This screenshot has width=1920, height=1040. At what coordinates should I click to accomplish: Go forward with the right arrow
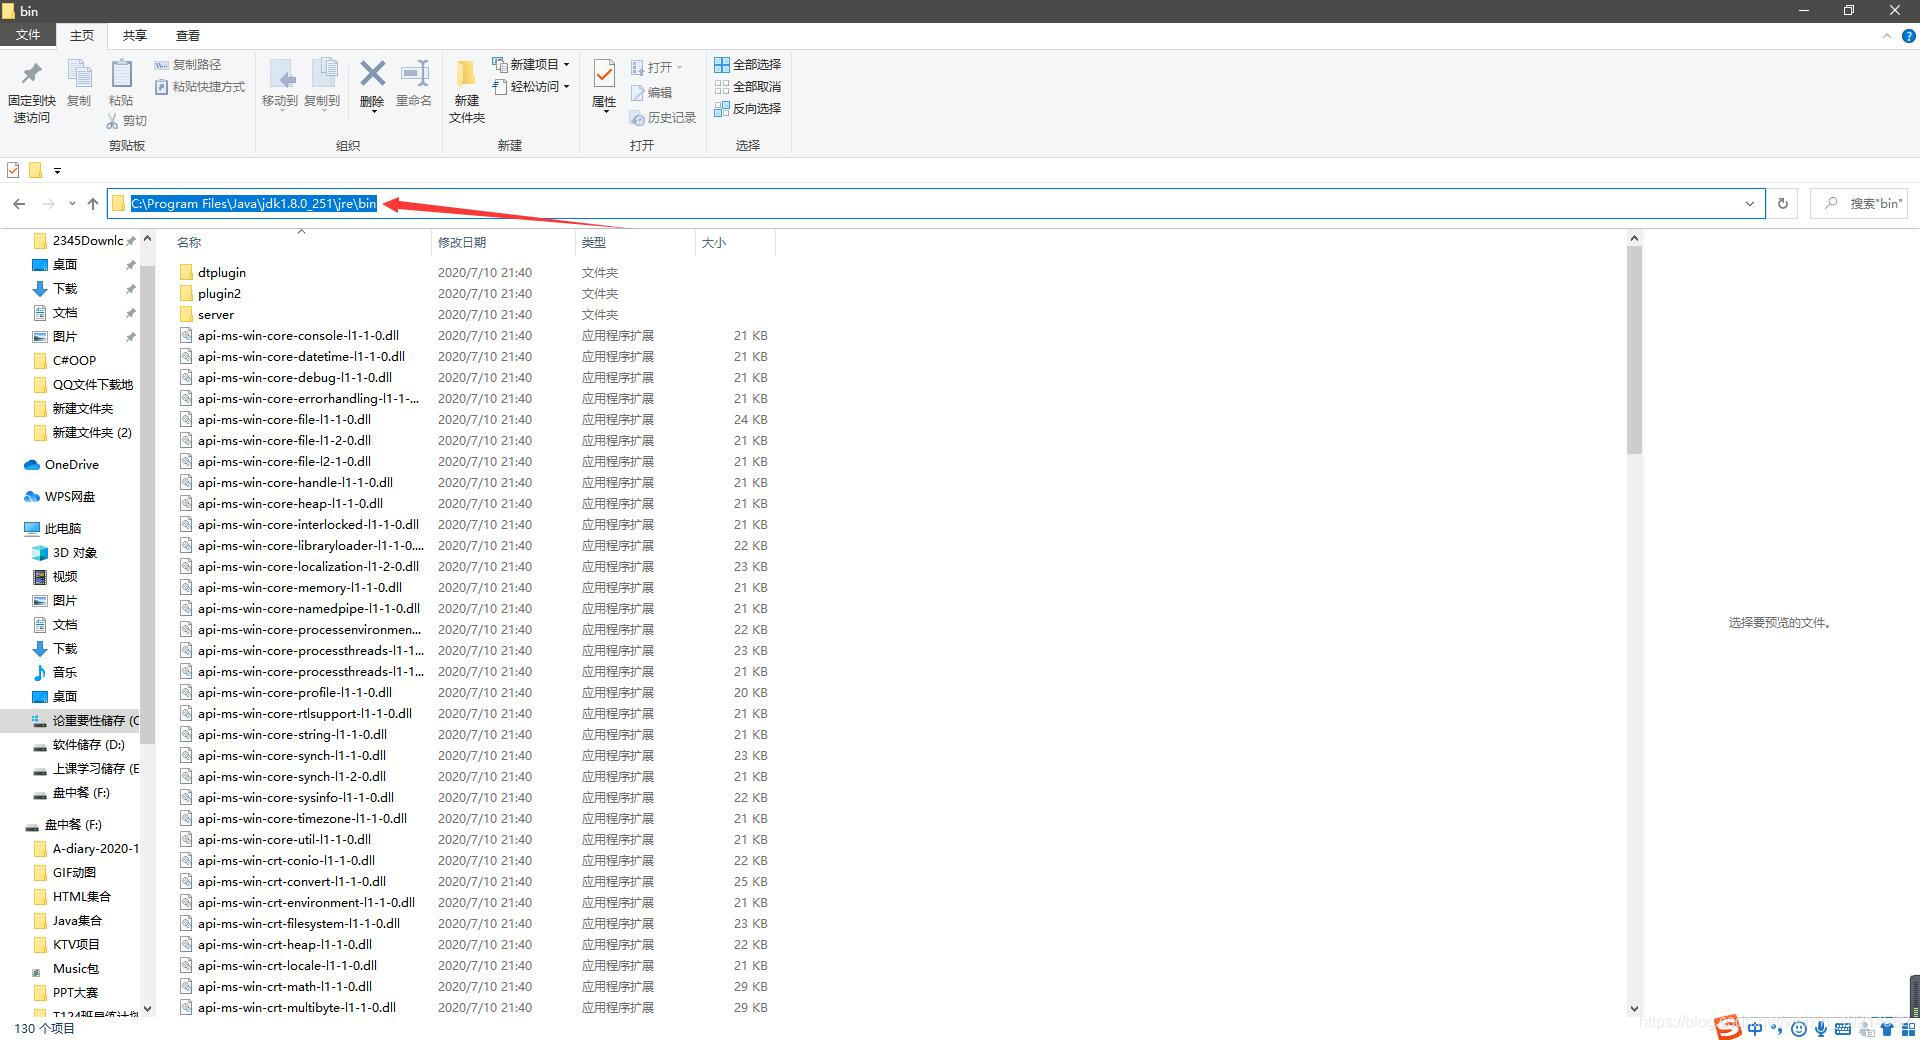[48, 204]
